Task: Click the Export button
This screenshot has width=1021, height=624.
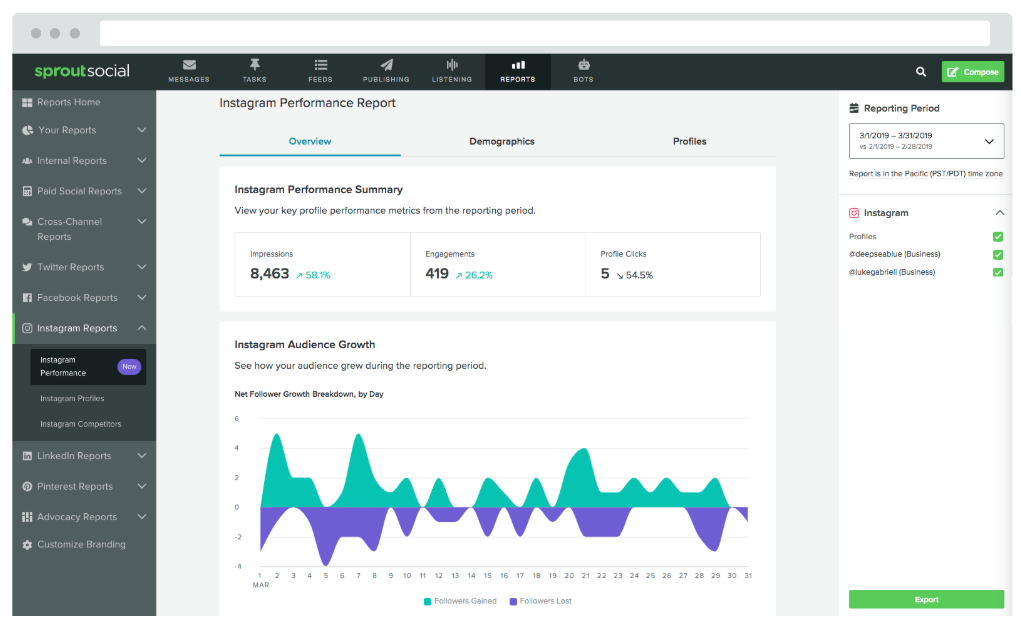Action: [x=926, y=599]
